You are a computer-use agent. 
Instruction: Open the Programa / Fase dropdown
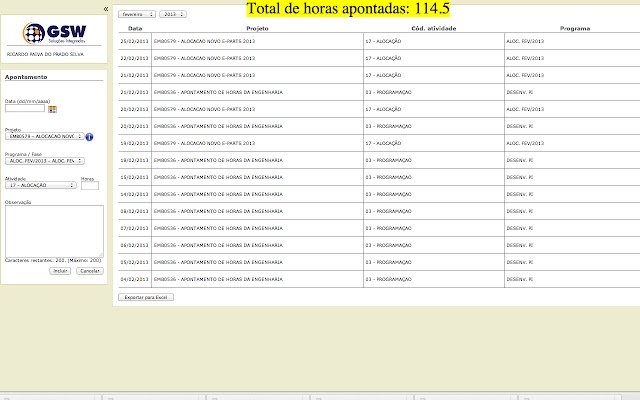coord(44,161)
